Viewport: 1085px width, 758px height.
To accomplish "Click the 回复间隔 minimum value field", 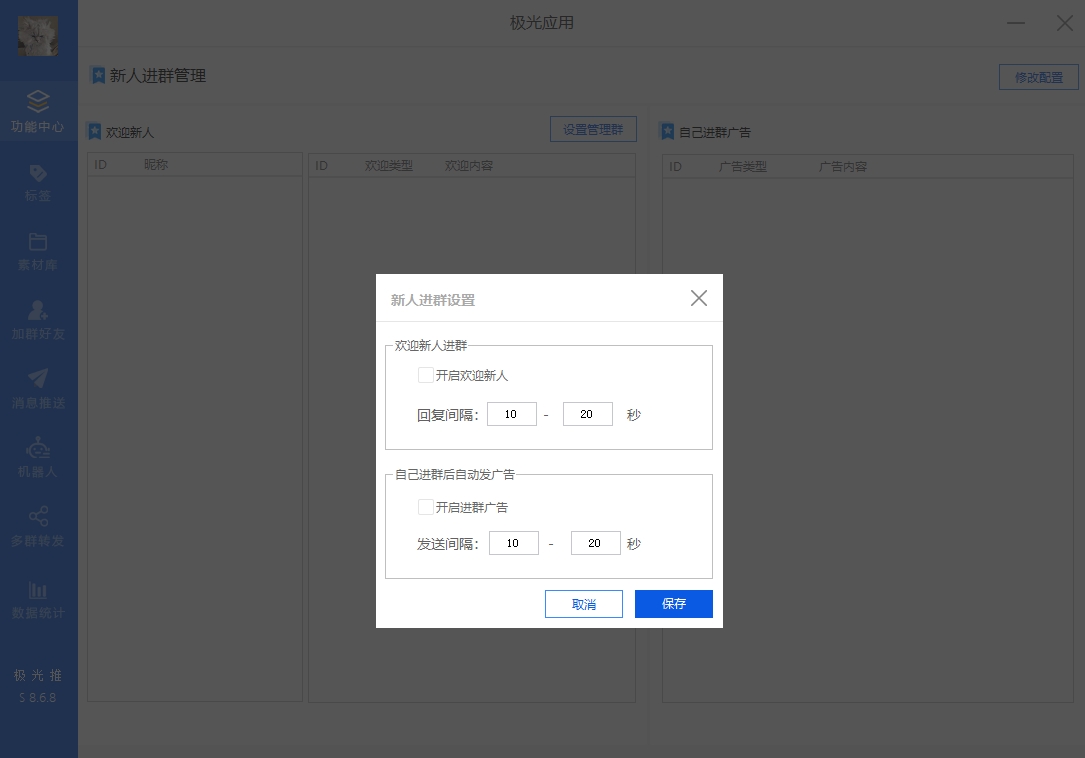I will (512, 414).
